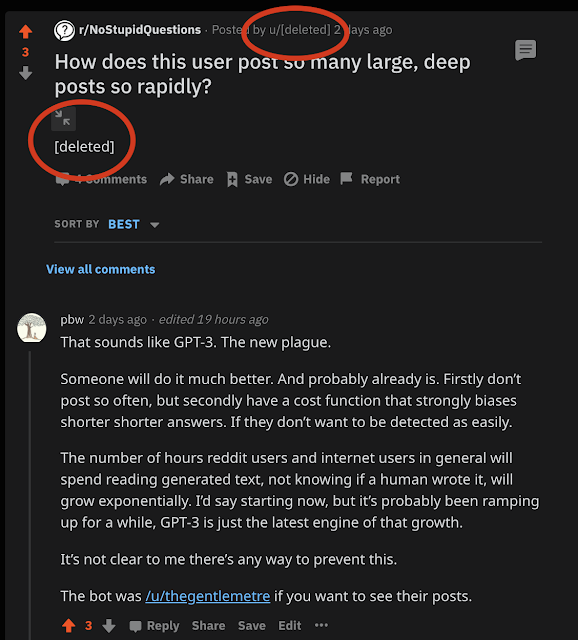The height and width of the screenshot is (640, 578).
Task: View all comments link
Action: 100,269
